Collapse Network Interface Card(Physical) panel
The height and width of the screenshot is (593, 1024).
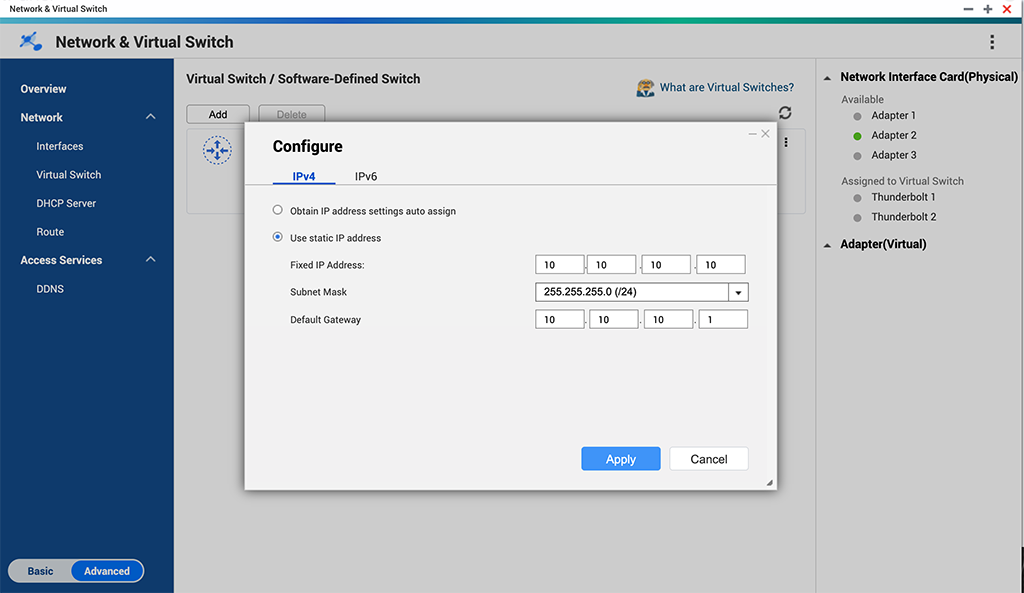pyautogui.click(x=827, y=78)
